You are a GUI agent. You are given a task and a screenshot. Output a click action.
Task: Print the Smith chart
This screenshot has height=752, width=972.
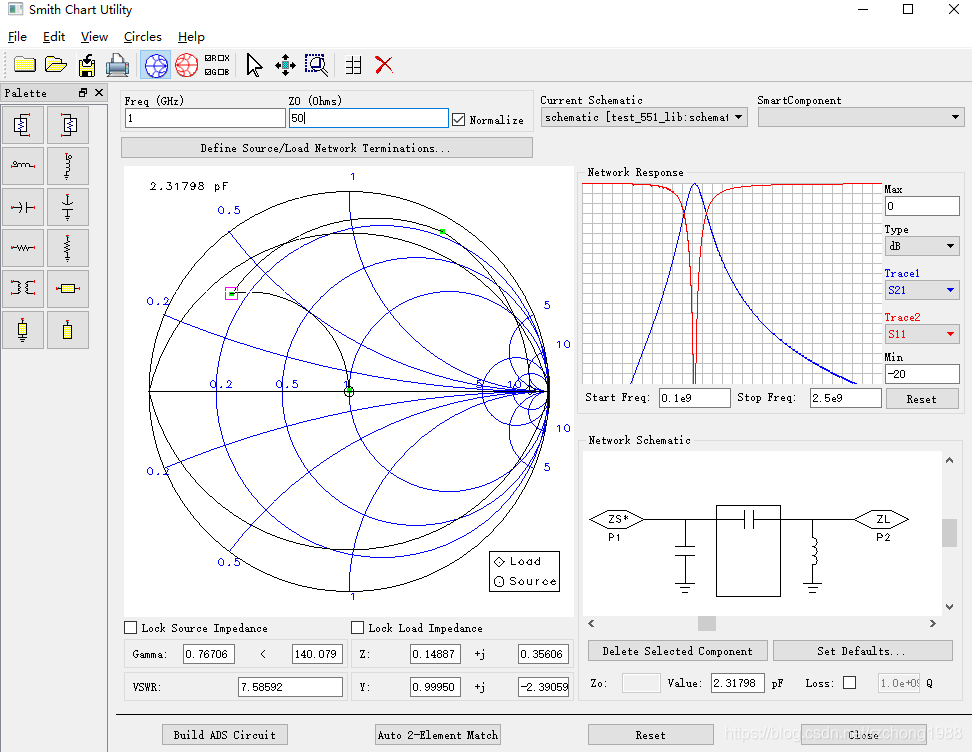117,64
